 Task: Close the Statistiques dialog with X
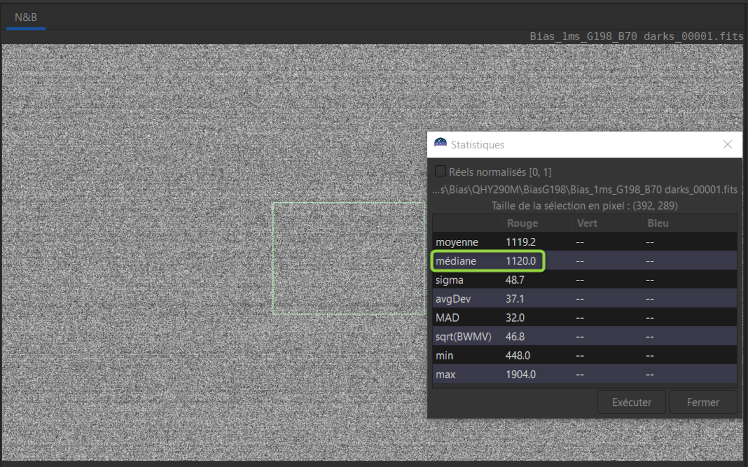point(727,145)
